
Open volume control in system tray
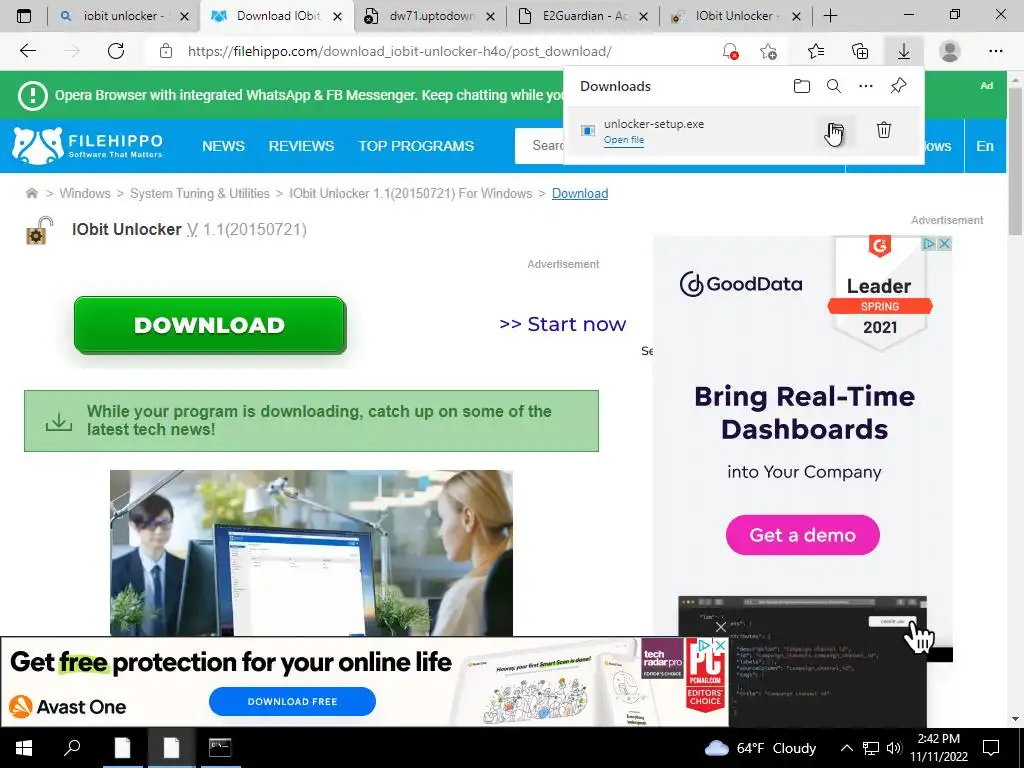click(x=894, y=748)
